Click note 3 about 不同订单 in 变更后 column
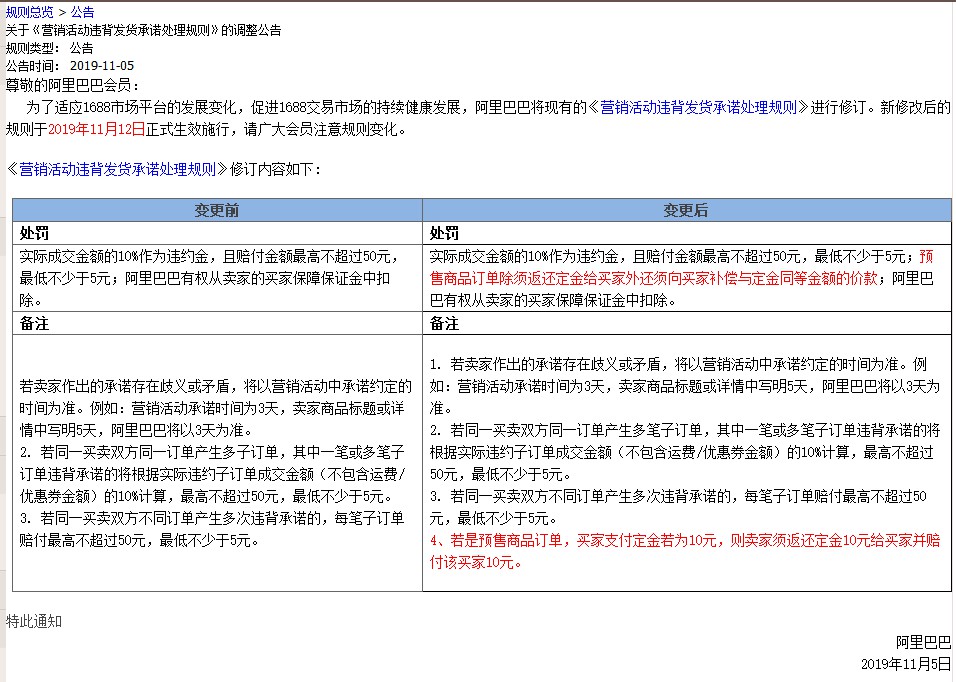956x682 pixels. click(x=678, y=507)
